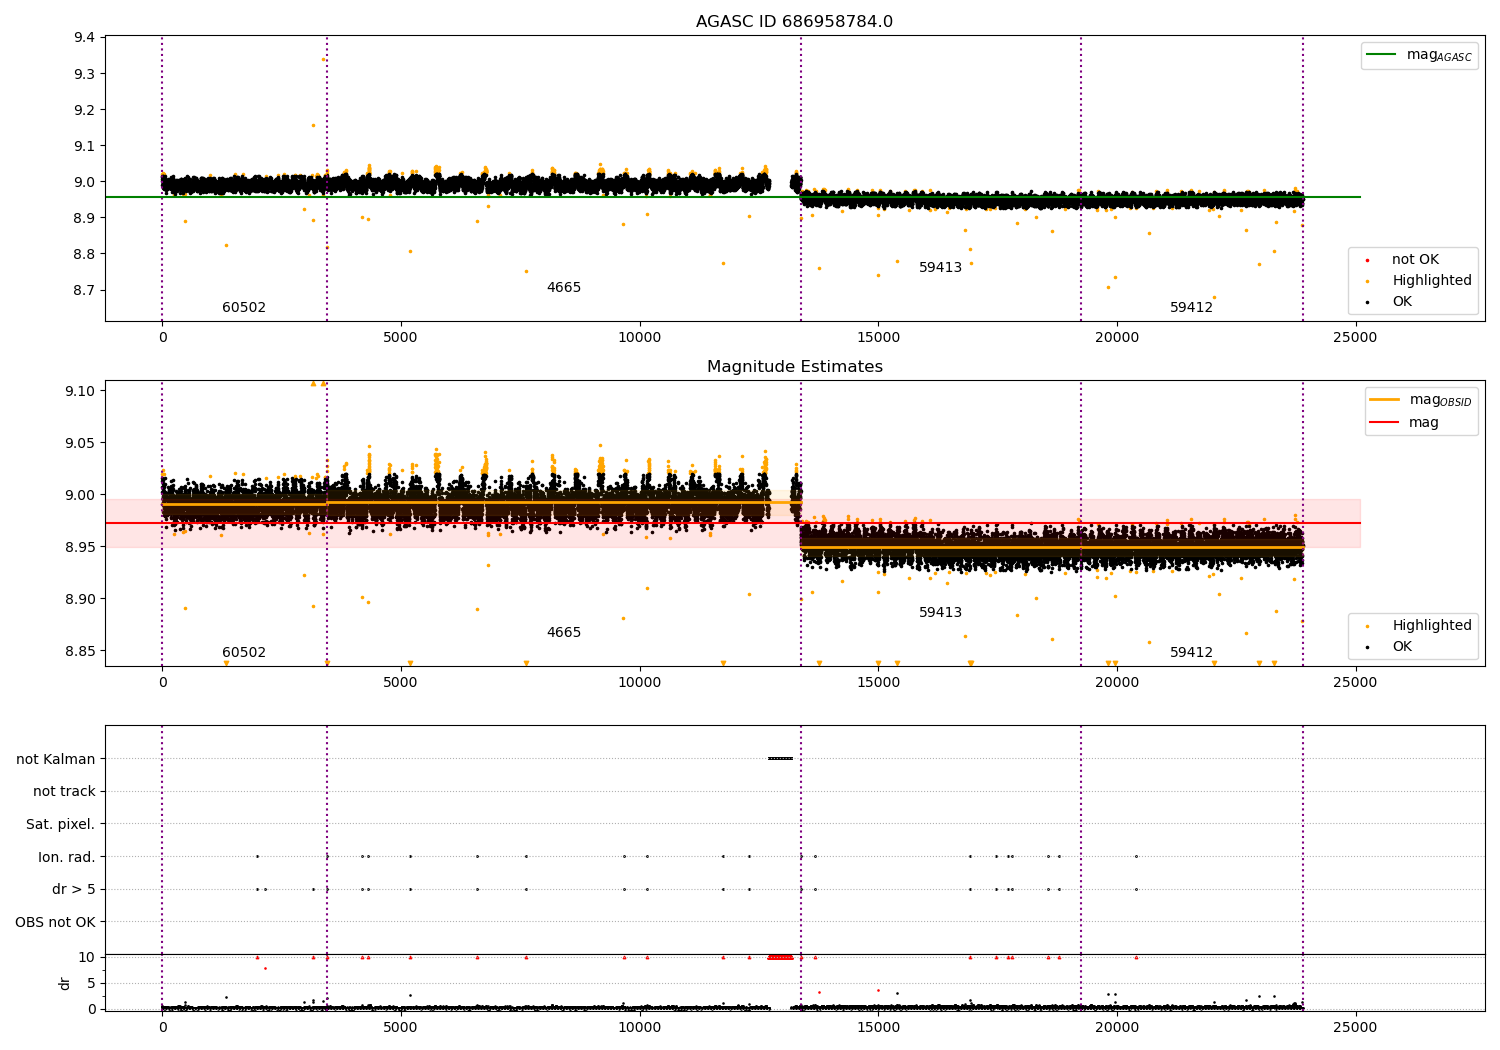This screenshot has height=1050, width=1500.
Task: Click obsid label 4665 in Magnitude Estimates plot
Action: 564,633
